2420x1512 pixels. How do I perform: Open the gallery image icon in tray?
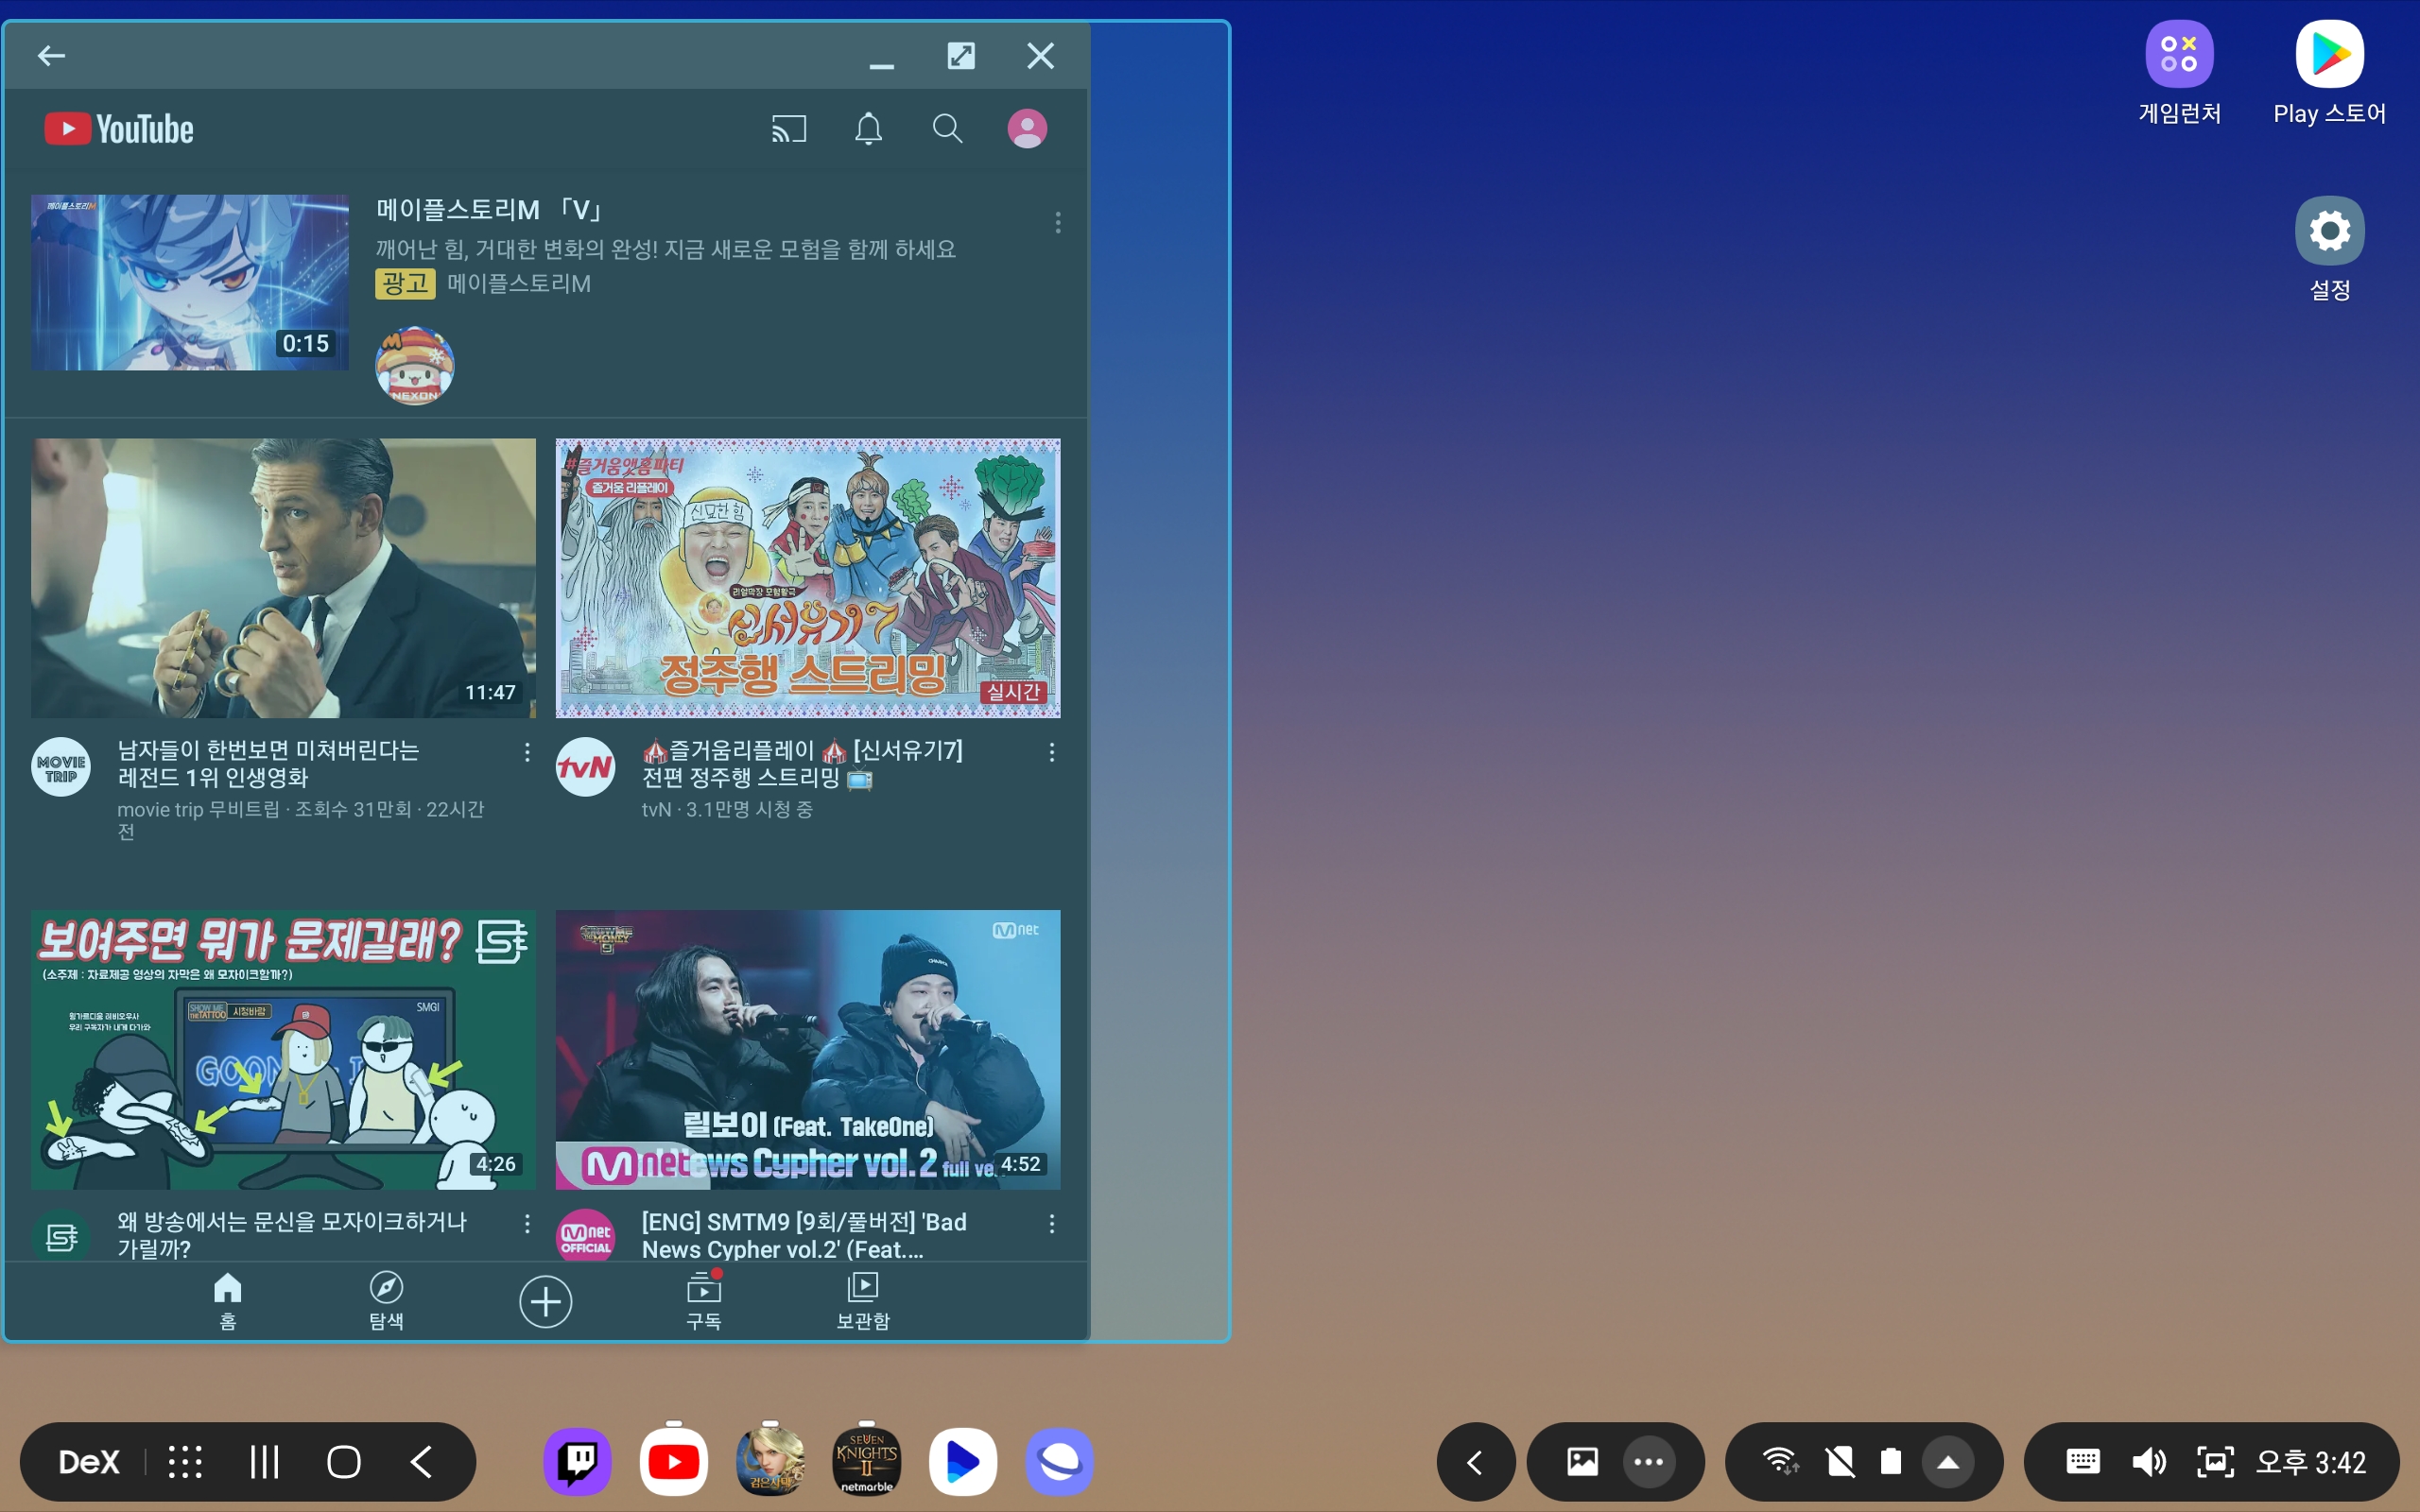(1582, 1462)
